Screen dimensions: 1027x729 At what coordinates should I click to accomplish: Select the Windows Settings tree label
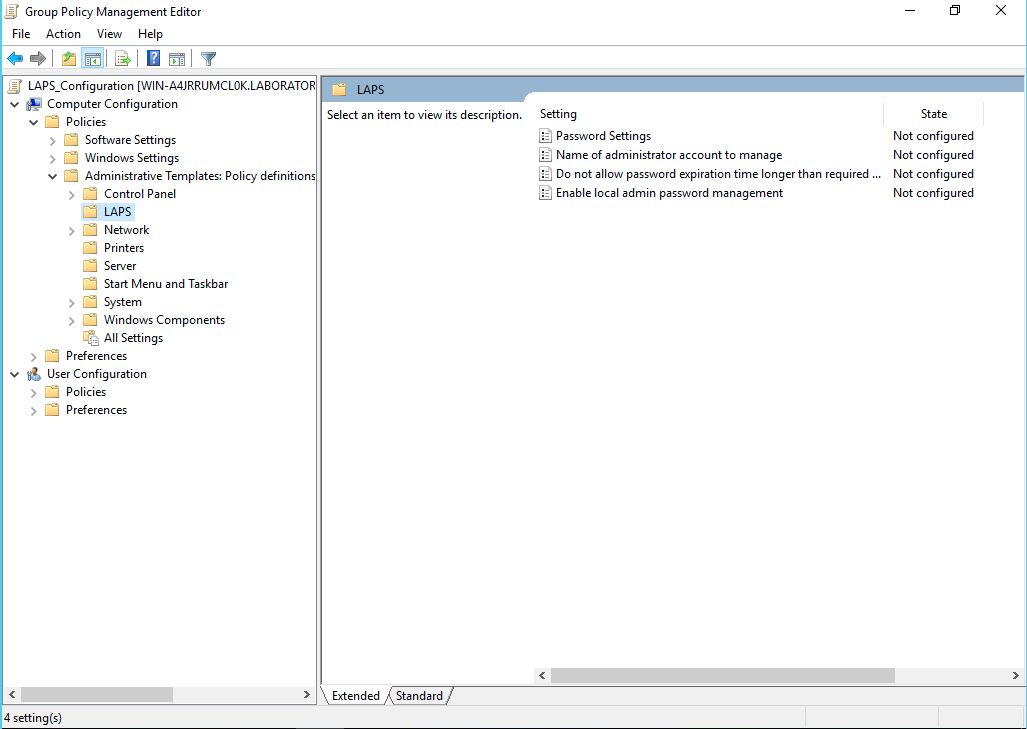tap(132, 159)
